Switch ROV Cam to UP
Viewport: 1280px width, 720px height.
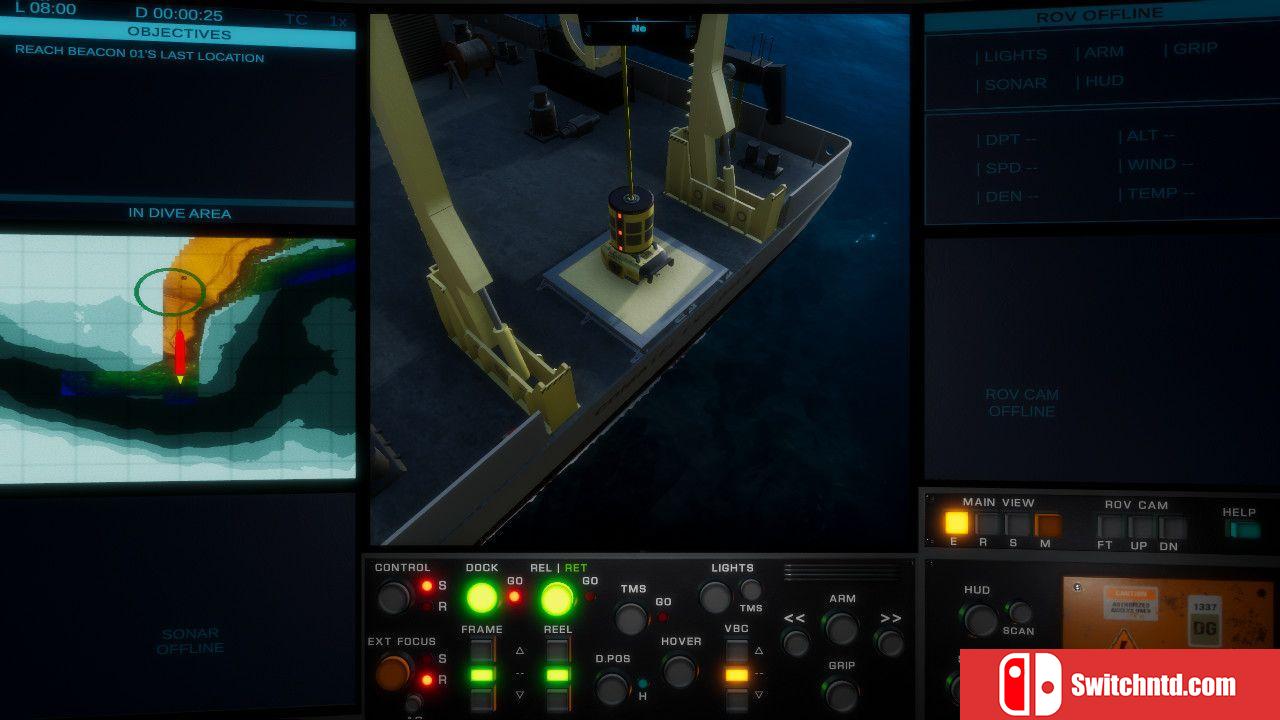point(1142,527)
